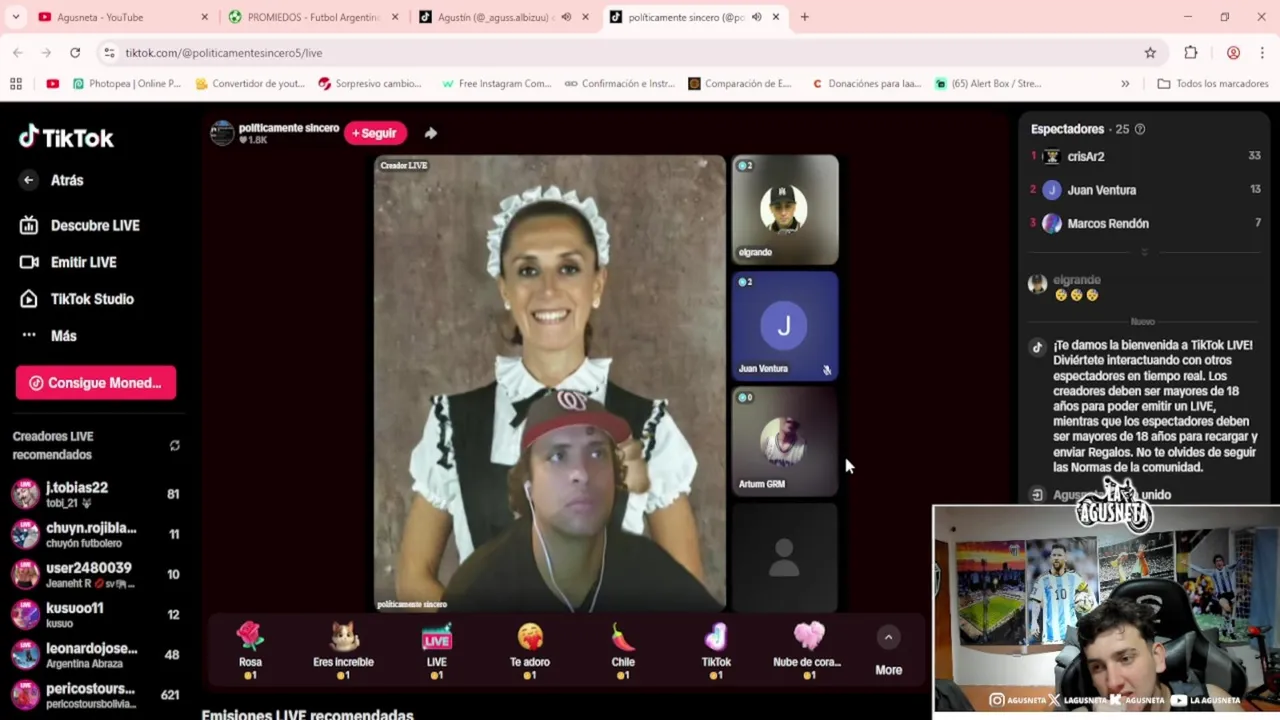Open Photopea bookmark

(127, 84)
